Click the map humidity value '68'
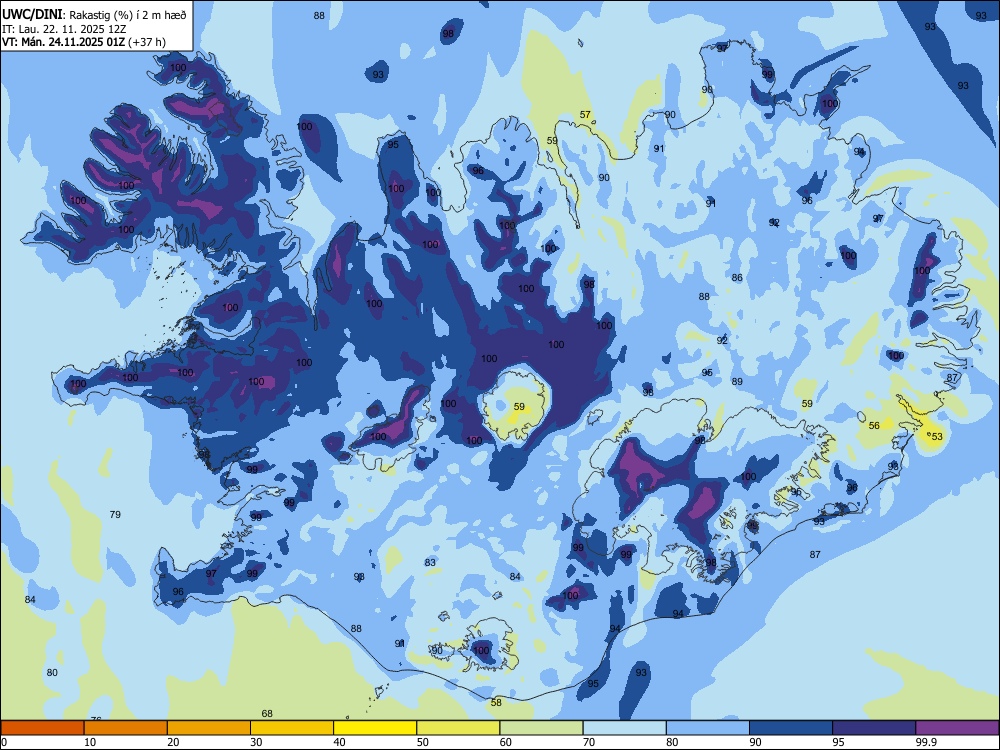The width and height of the screenshot is (1000, 750). (x=267, y=714)
